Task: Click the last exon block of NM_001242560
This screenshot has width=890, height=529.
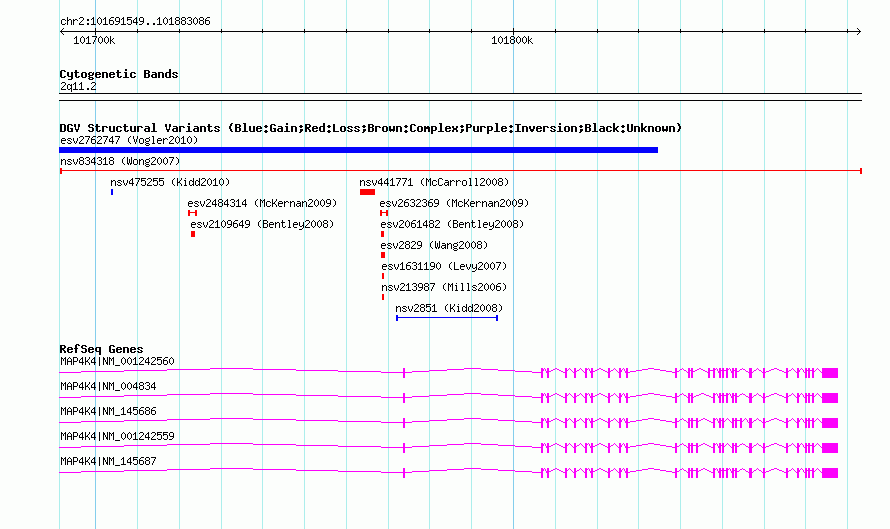Action: 830,373
